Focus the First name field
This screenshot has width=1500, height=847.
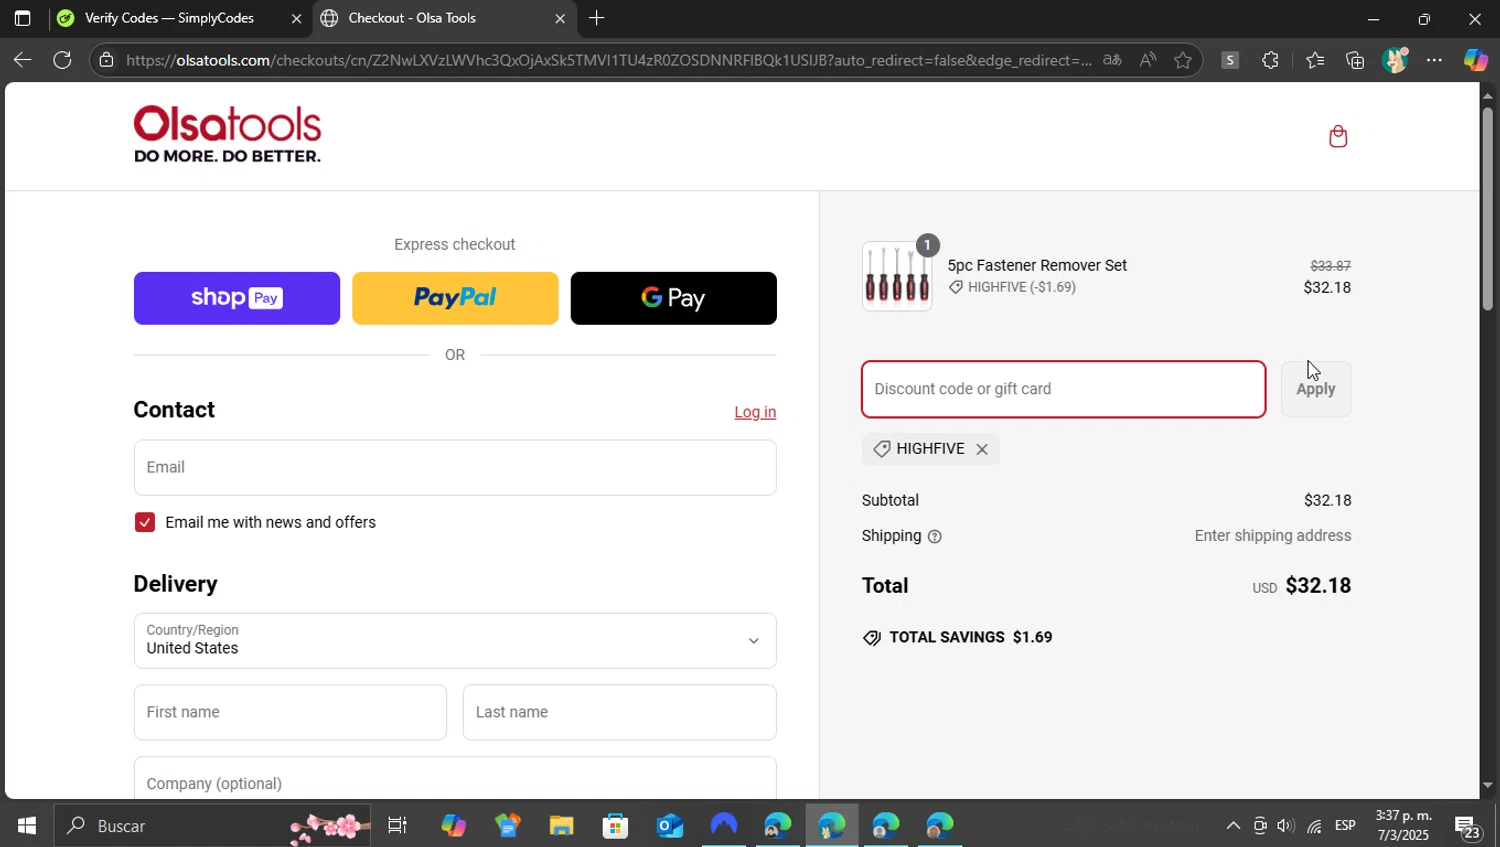tap(290, 712)
